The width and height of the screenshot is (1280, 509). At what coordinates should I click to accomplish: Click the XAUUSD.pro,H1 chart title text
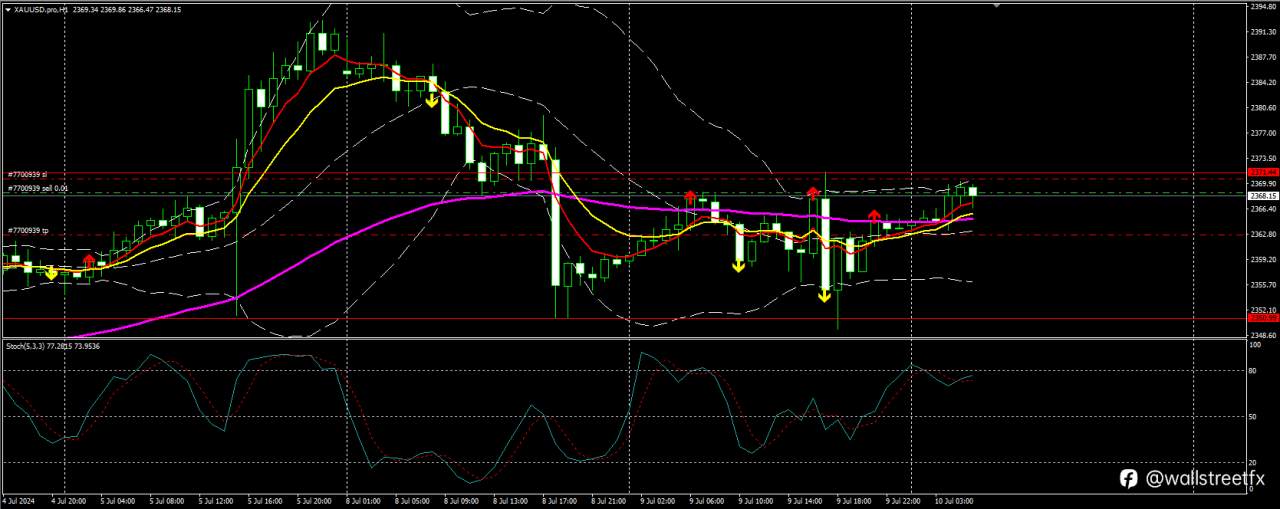[41, 9]
